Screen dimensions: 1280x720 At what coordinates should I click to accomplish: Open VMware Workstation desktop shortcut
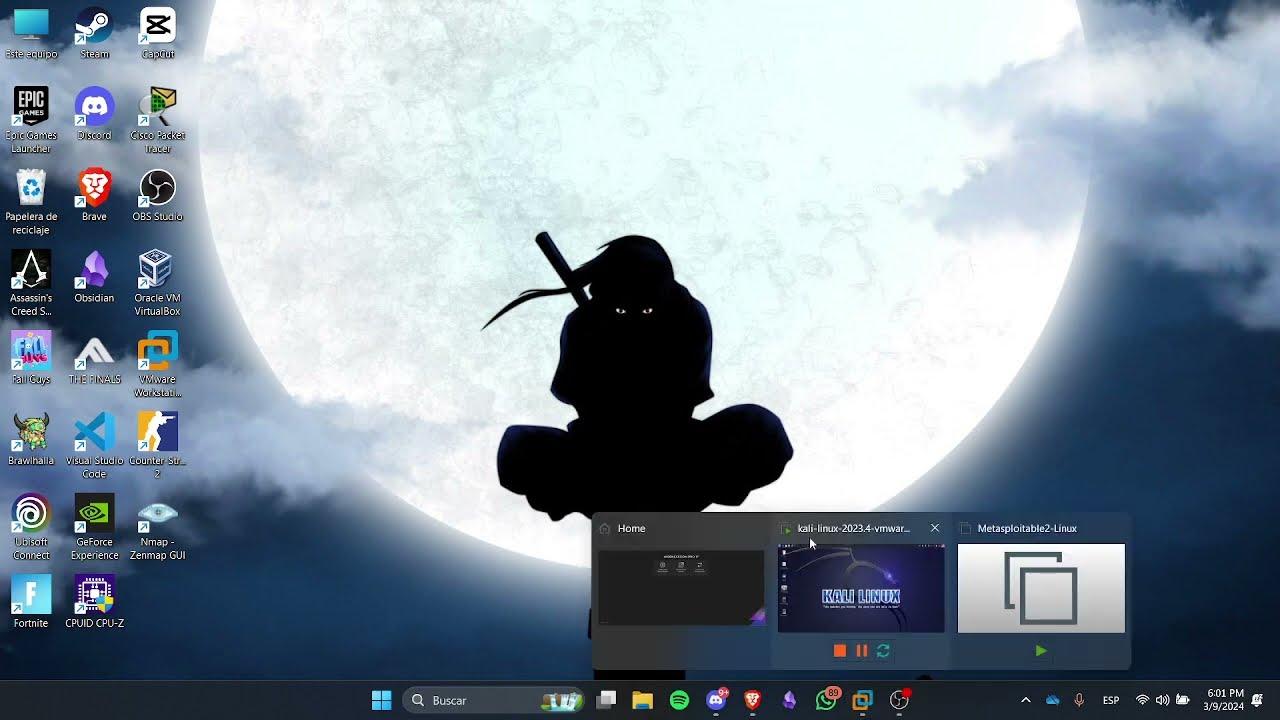point(158,365)
